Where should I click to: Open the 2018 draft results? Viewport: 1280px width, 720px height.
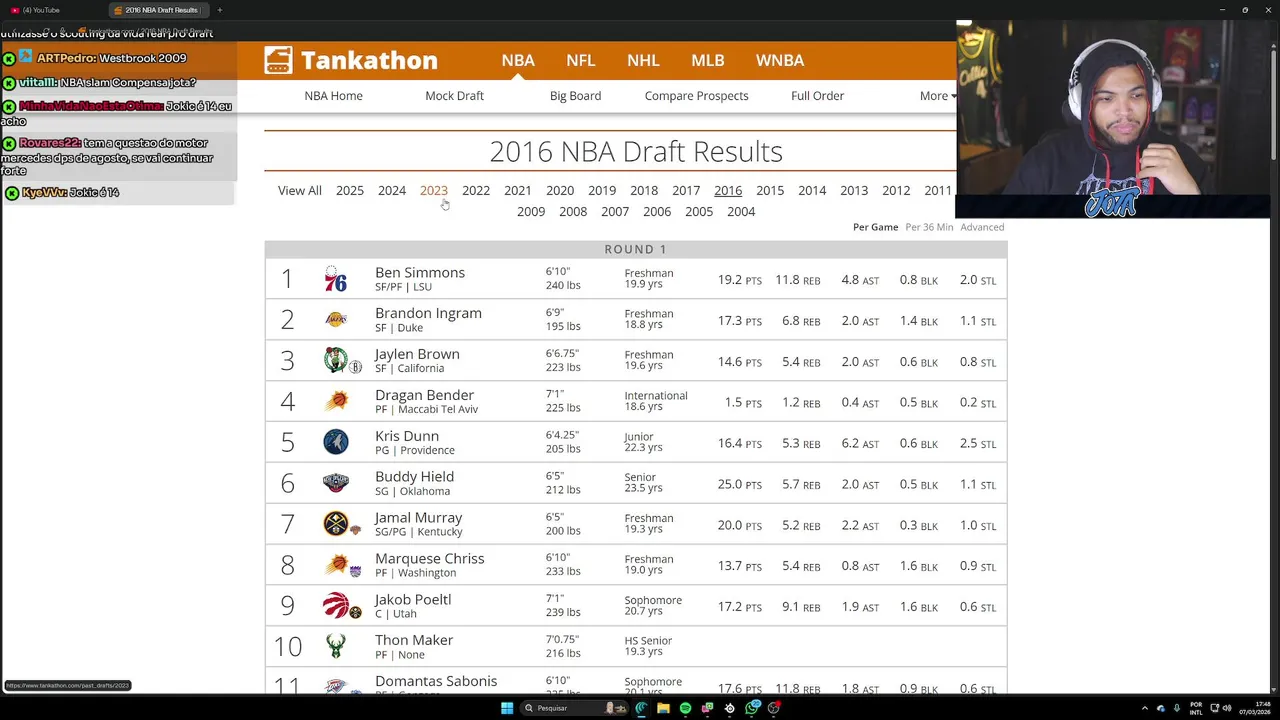coord(644,191)
